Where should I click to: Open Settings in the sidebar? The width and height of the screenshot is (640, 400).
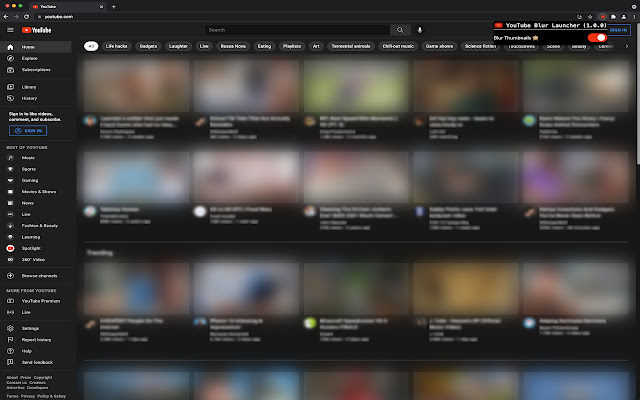36,328
